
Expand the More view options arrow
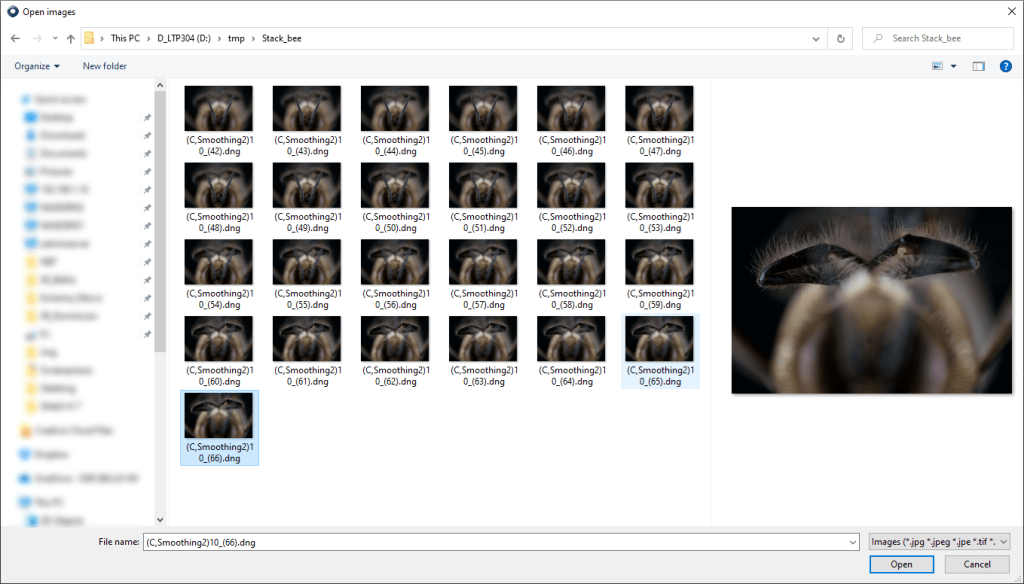coord(953,66)
